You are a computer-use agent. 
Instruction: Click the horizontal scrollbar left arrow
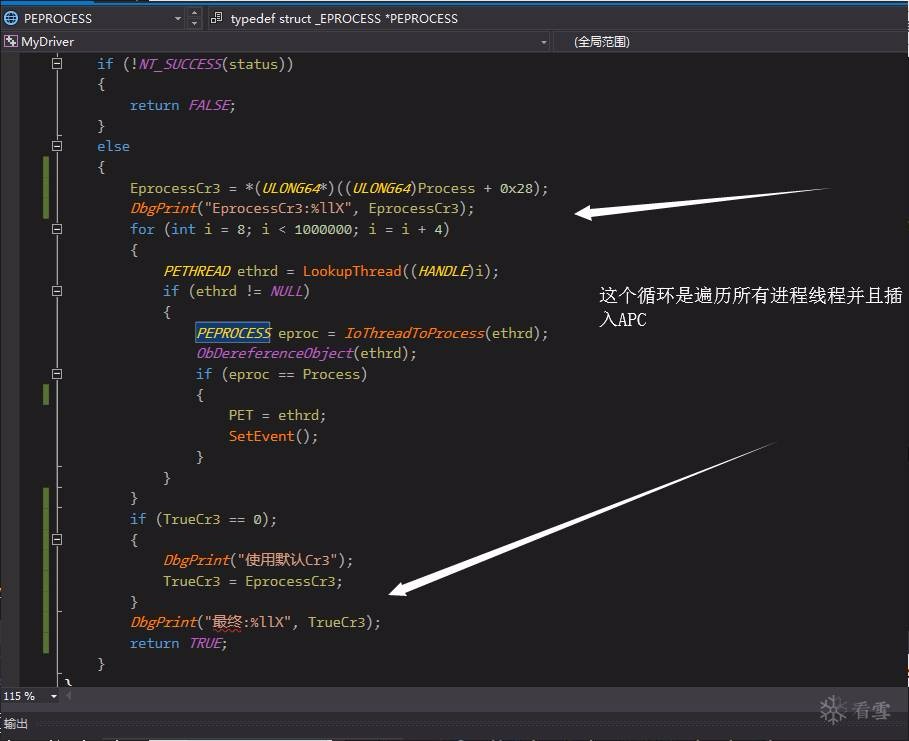tap(69, 695)
